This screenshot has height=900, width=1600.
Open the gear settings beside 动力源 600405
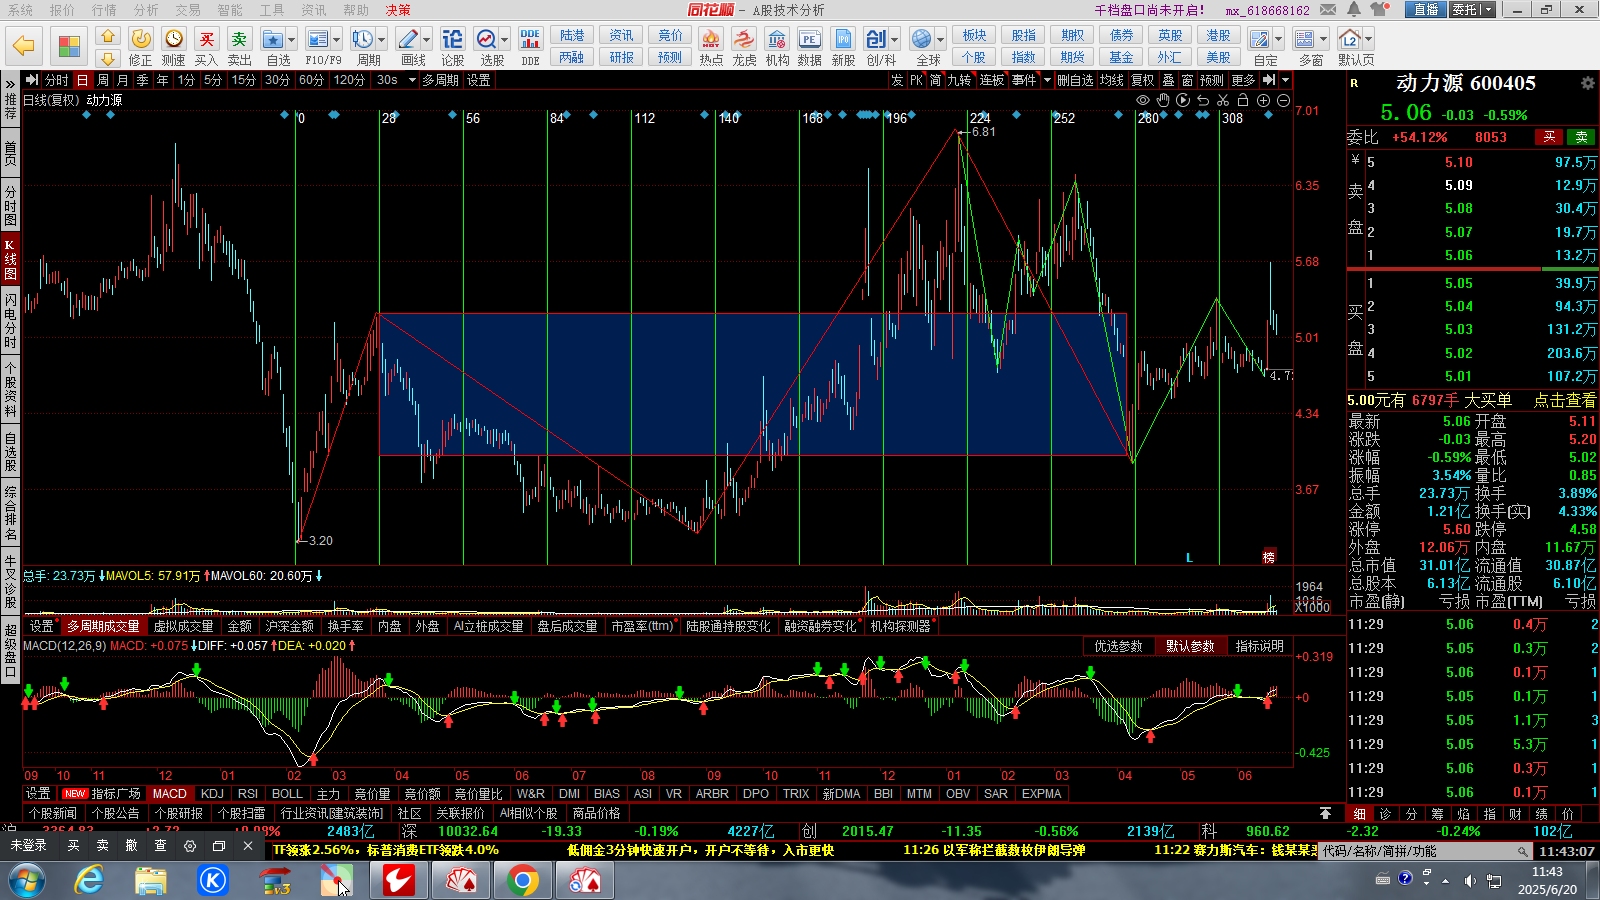click(1587, 83)
